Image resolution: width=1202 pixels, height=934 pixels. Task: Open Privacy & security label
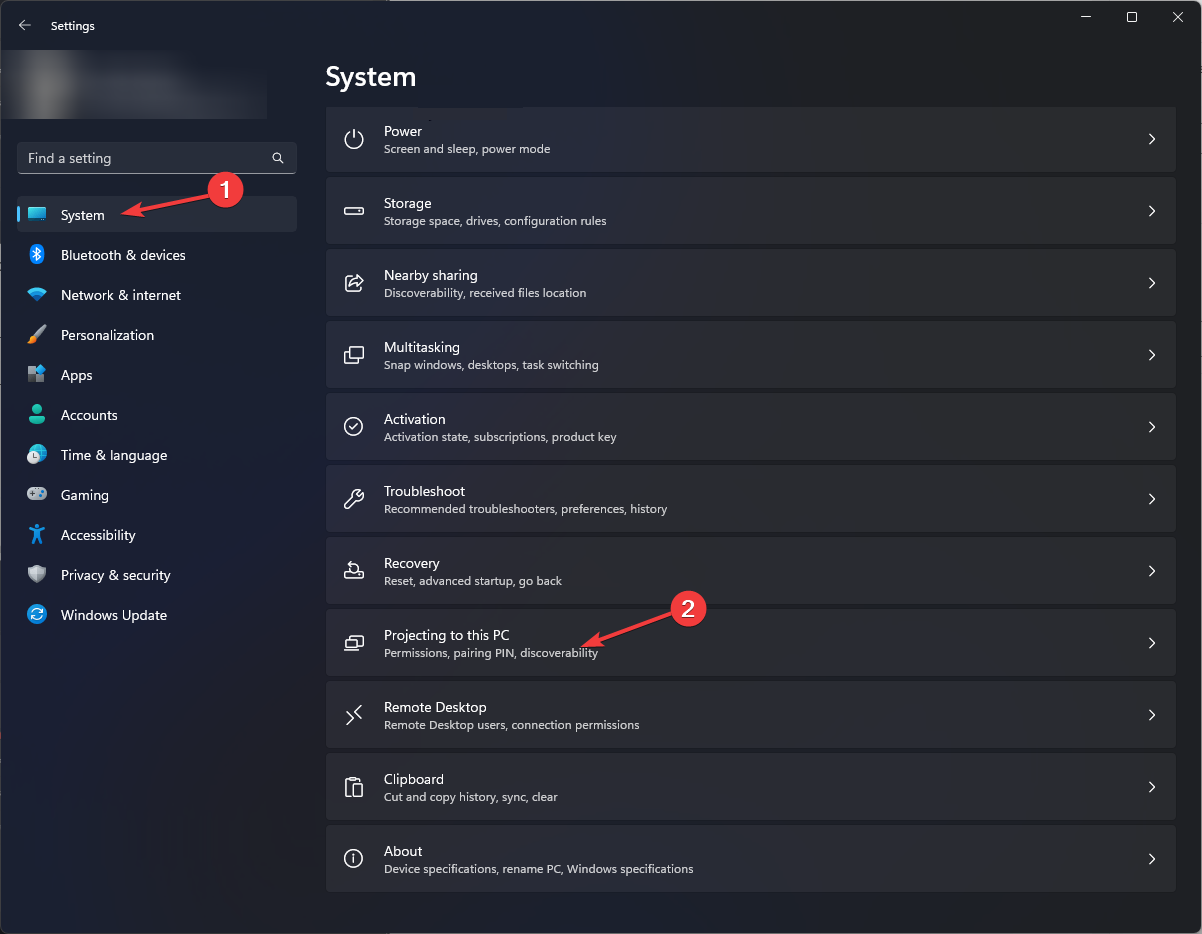coord(116,575)
